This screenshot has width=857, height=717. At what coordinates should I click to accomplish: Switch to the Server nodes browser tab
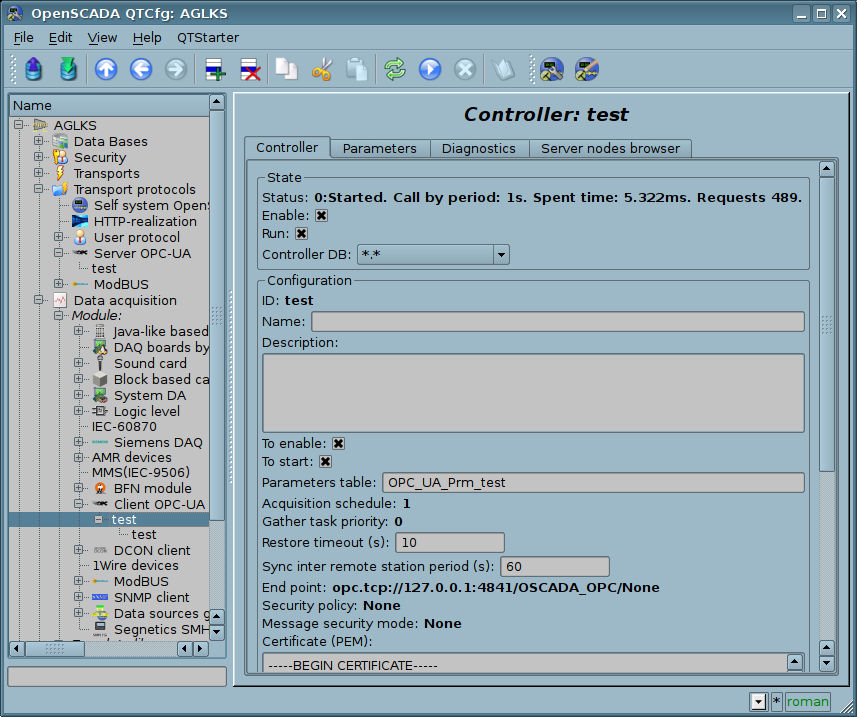[x=611, y=149]
